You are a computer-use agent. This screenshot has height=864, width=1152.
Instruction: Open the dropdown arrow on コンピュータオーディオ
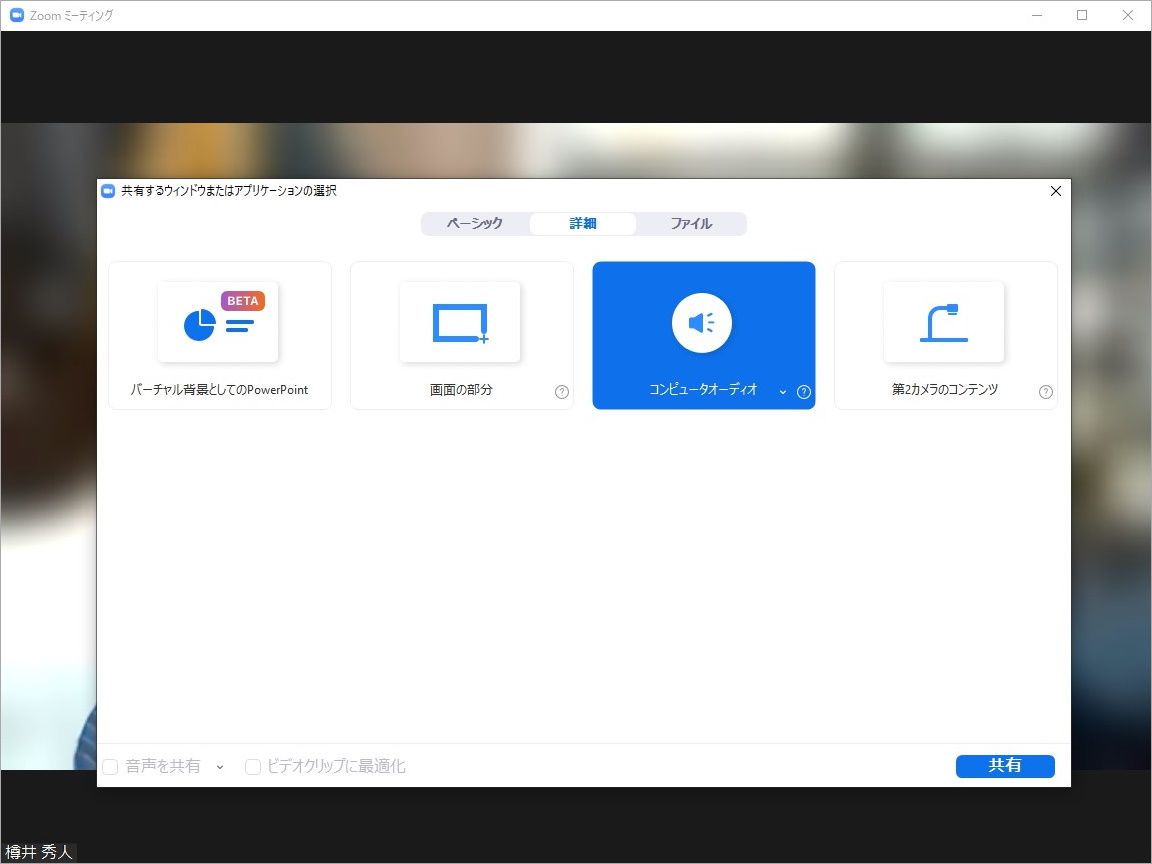782,393
